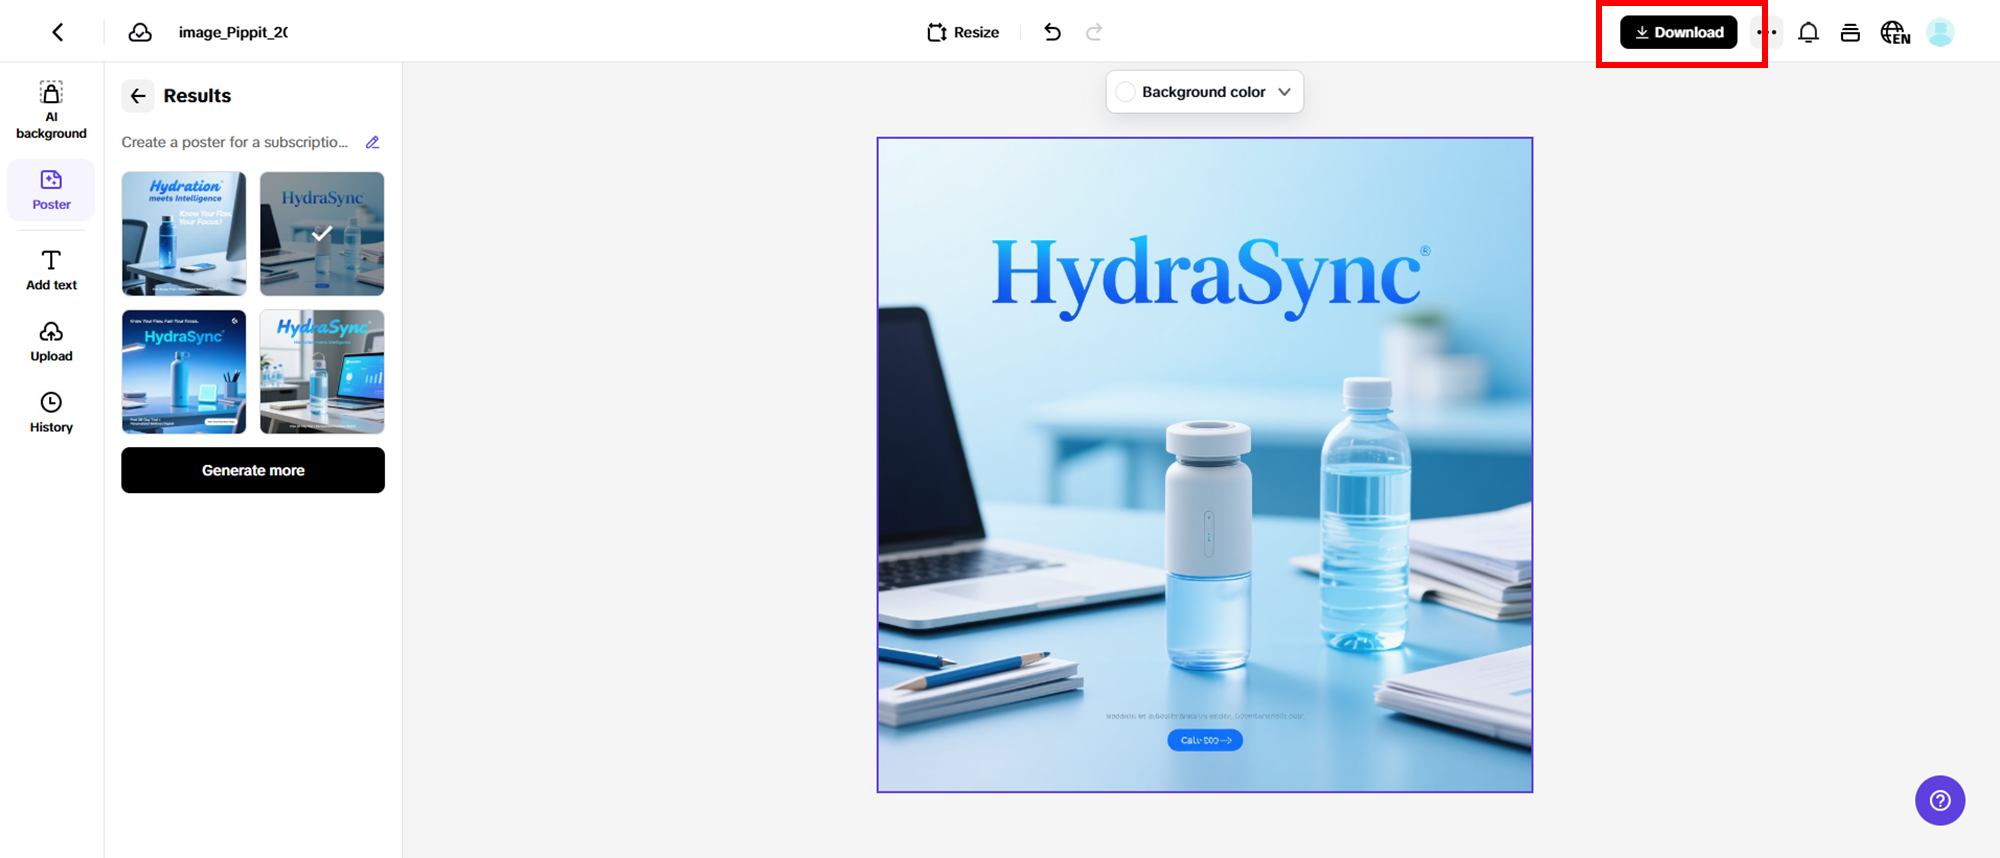Screen dimensions: 2000x858
Task: Choose the Add text tool
Action: [51, 270]
